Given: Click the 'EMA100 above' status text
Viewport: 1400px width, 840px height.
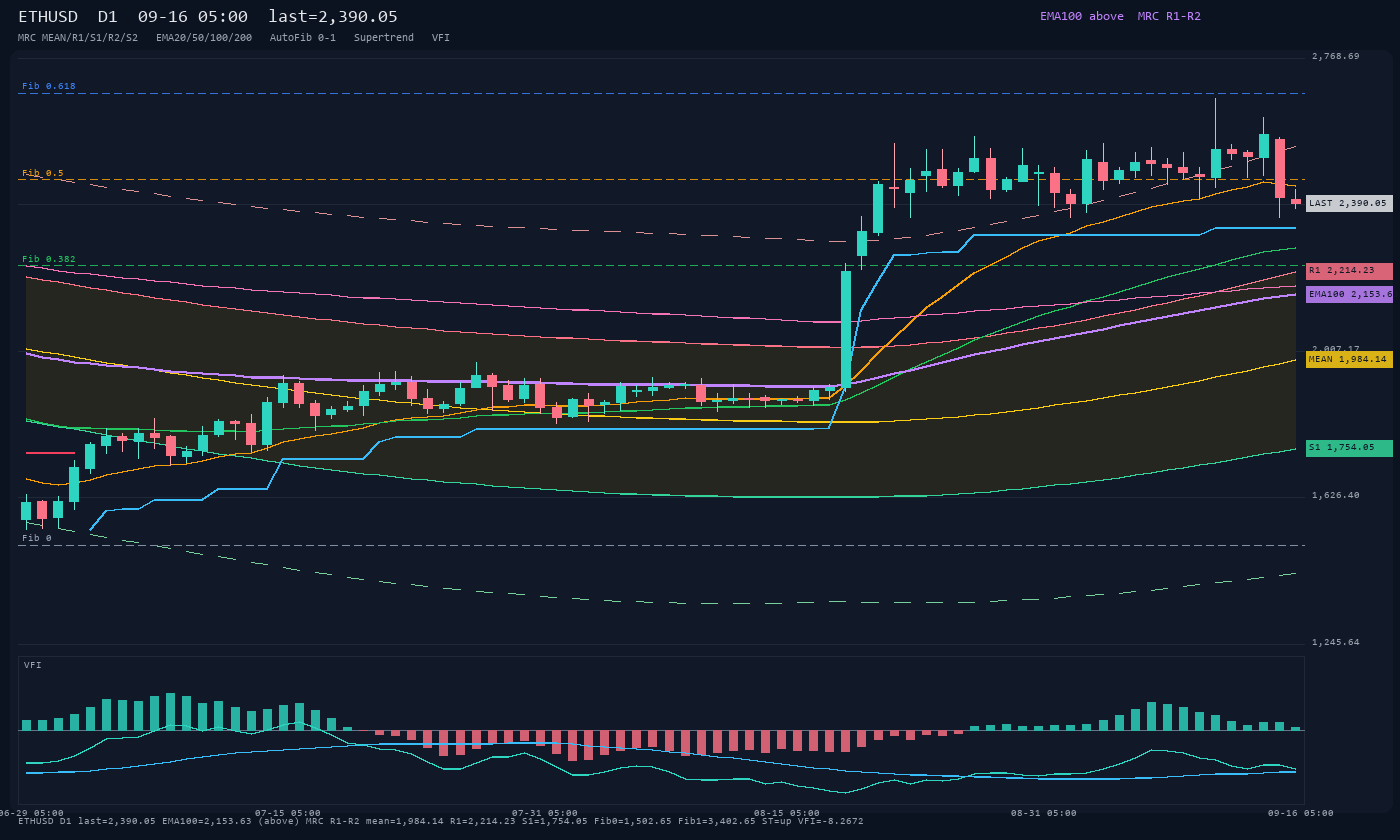Looking at the screenshot, I should [1081, 16].
